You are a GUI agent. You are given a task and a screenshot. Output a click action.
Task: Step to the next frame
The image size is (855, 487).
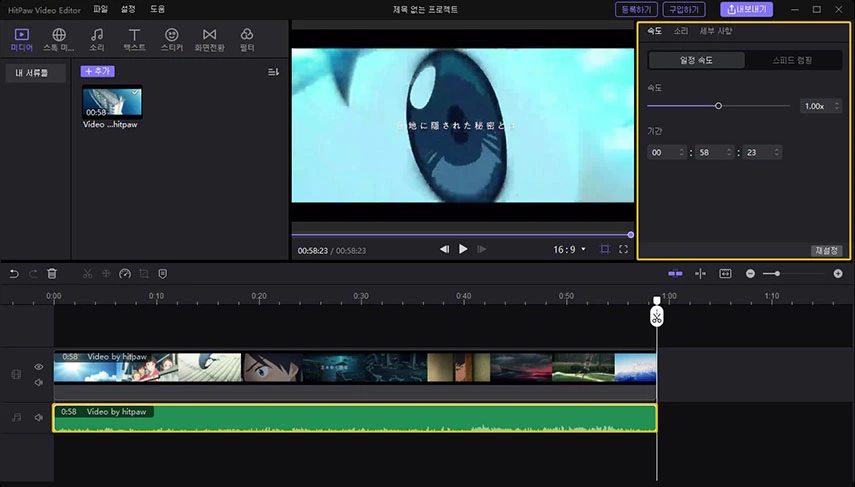tap(481, 249)
